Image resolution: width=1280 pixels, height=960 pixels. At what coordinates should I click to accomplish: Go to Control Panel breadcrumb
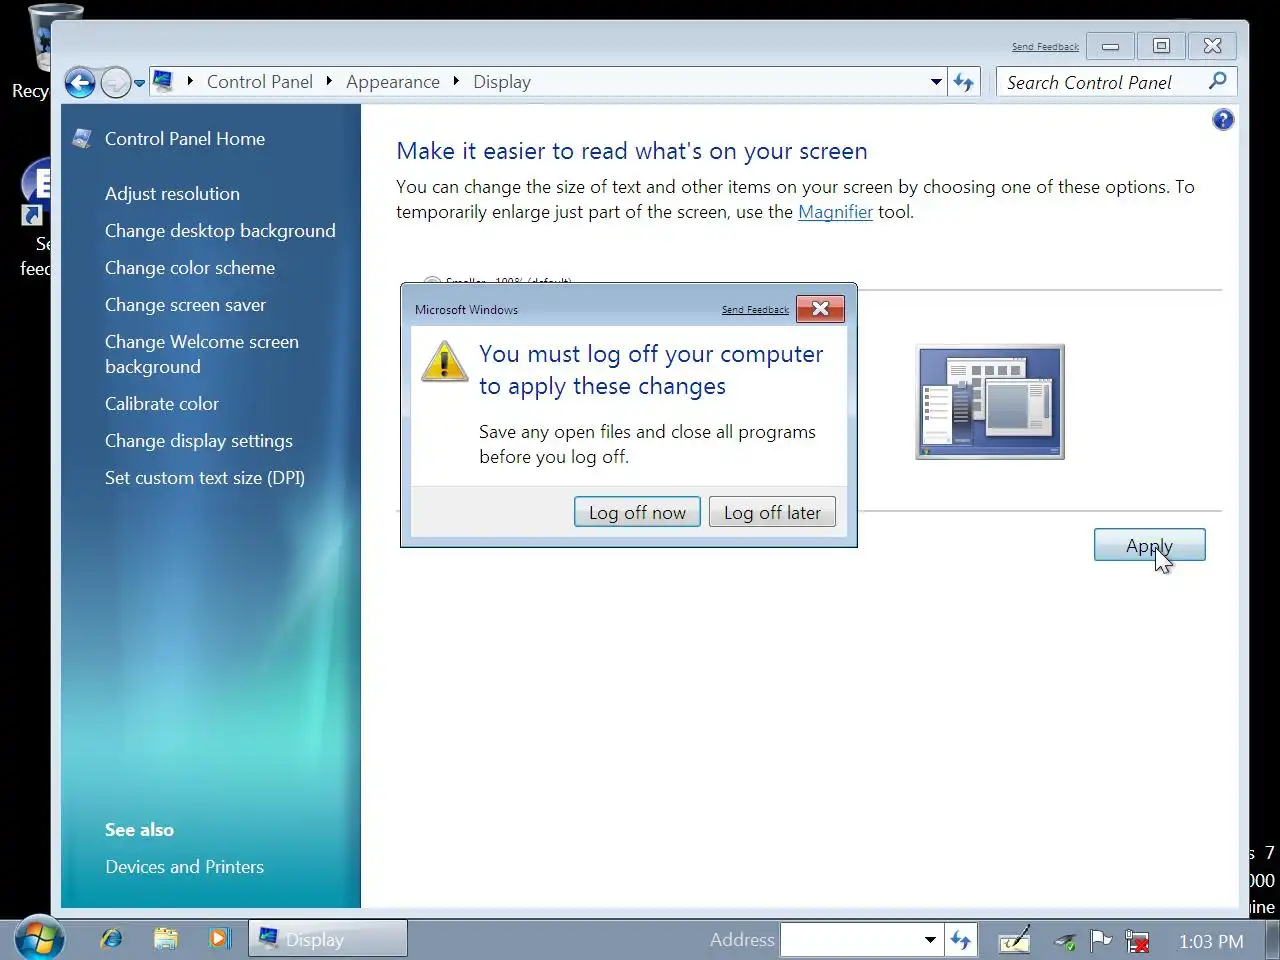pyautogui.click(x=260, y=82)
